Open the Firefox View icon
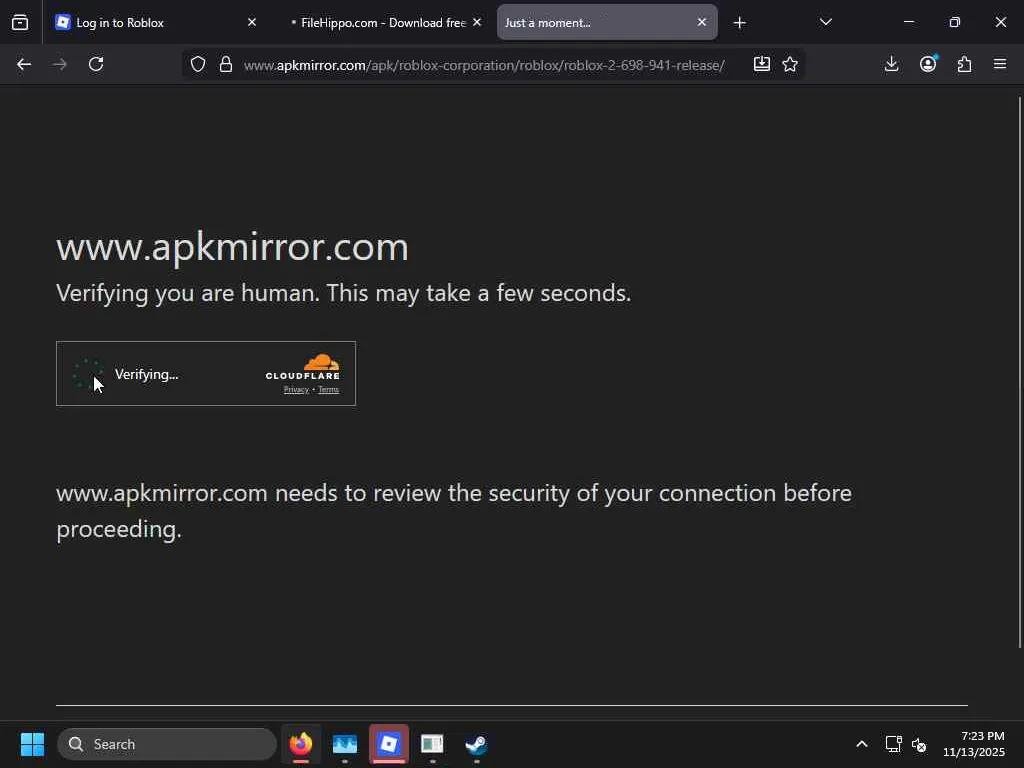The width and height of the screenshot is (1024, 768). (x=20, y=22)
